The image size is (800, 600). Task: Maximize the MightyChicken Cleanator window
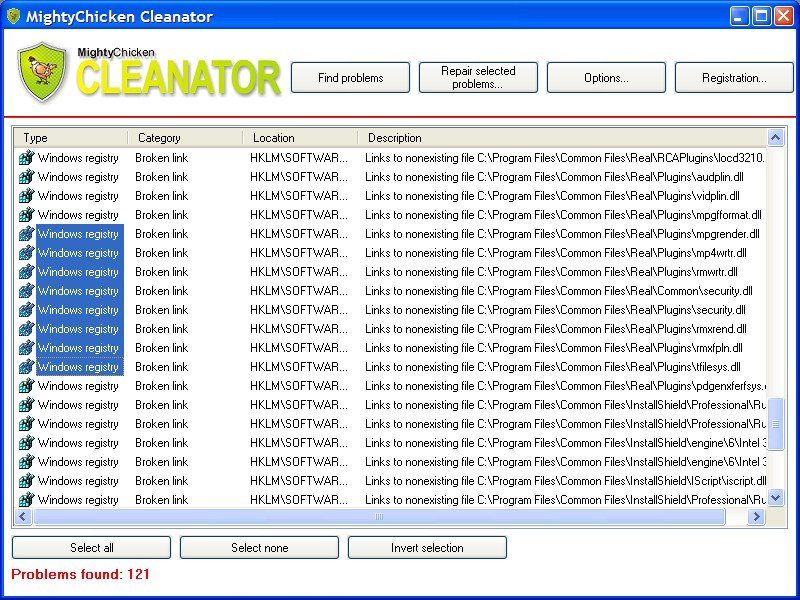coord(761,16)
